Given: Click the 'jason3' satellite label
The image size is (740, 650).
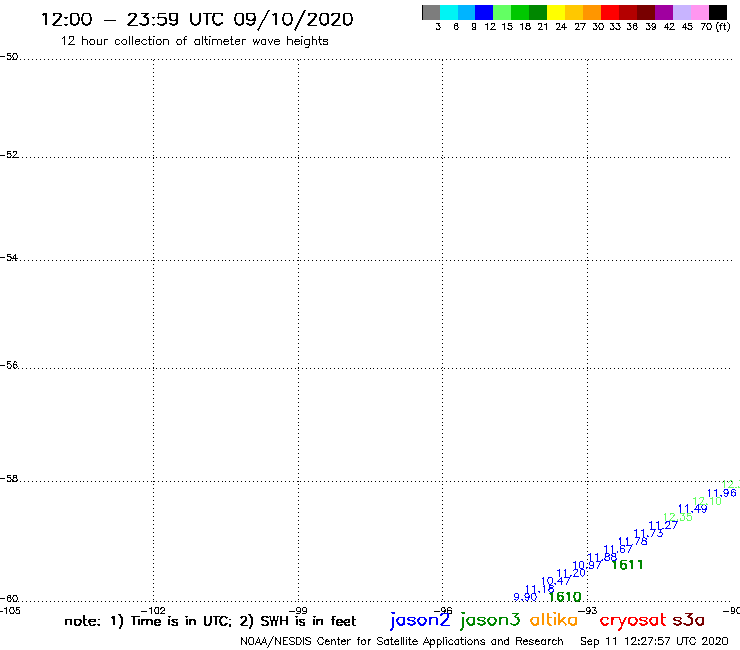Looking at the screenshot, I should 490,620.
